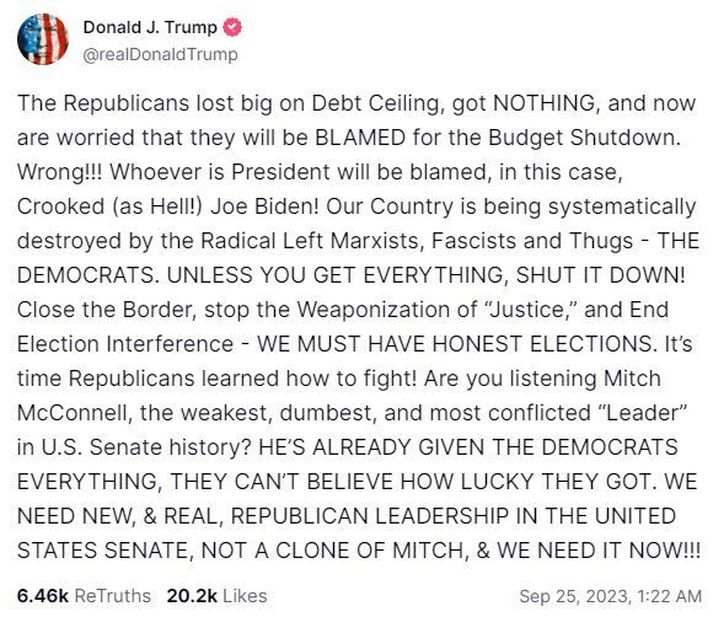Click the name McConnell in the post
Image resolution: width=713 pixels, height=617 pixels.
click(x=75, y=413)
